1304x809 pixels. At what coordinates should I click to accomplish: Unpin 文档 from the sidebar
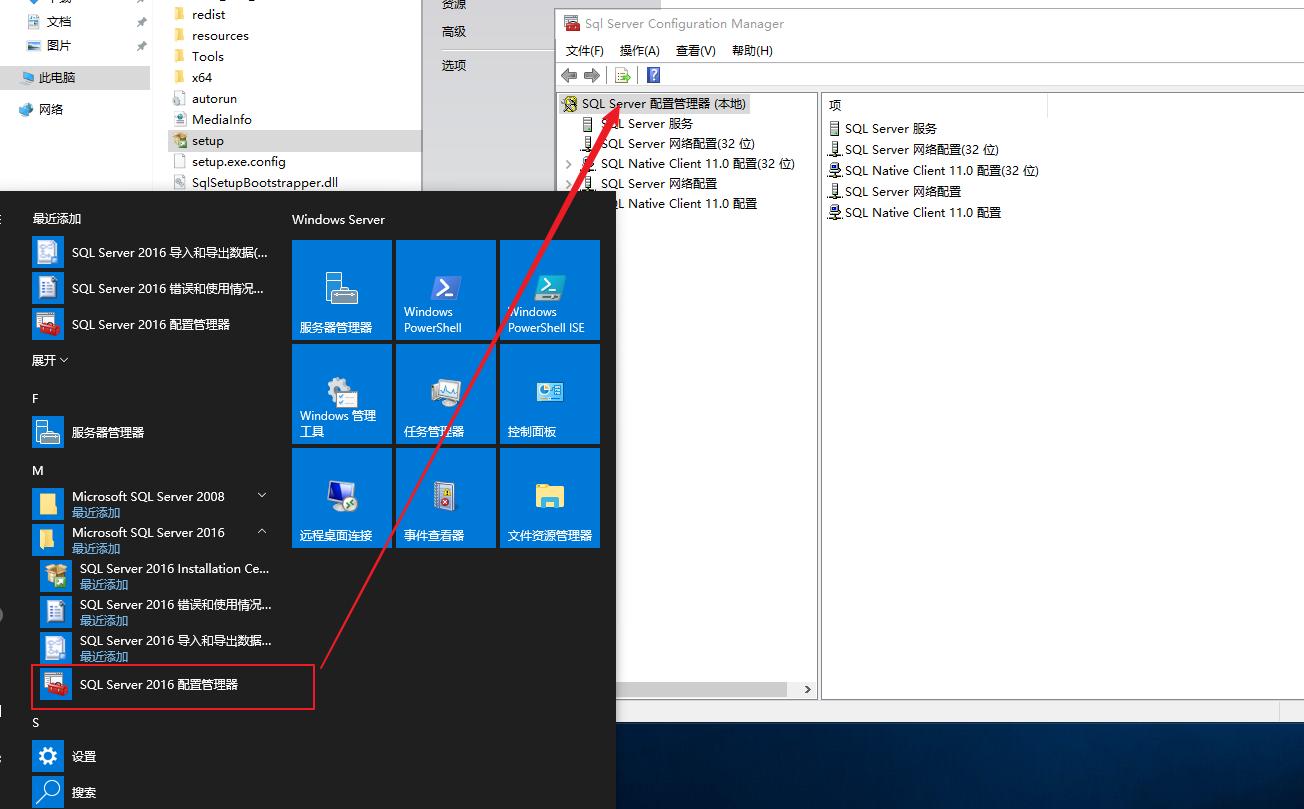[x=141, y=20]
